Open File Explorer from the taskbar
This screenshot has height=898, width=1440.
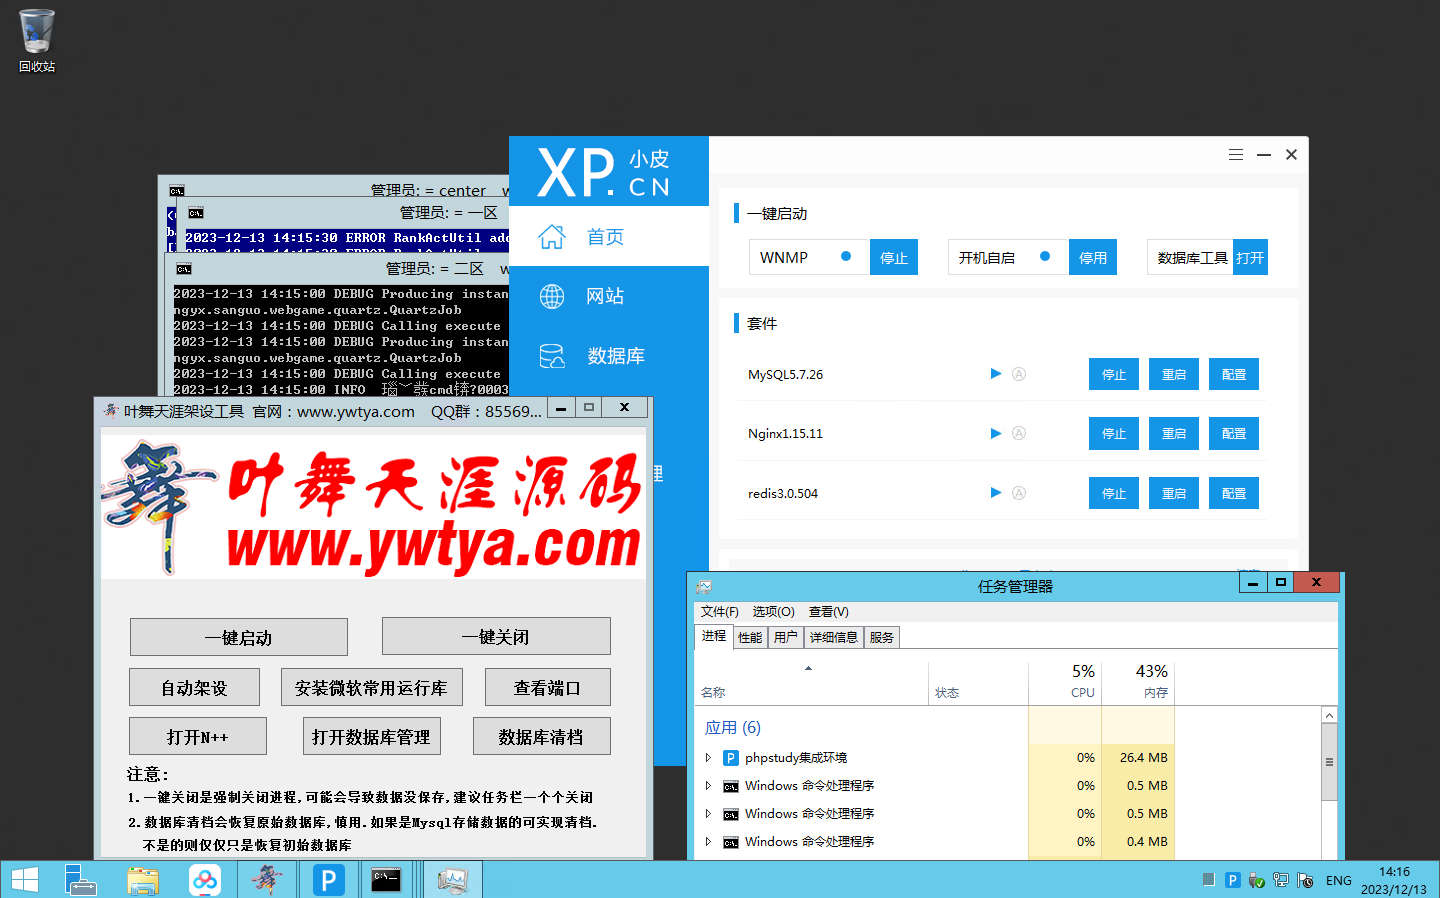(143, 879)
